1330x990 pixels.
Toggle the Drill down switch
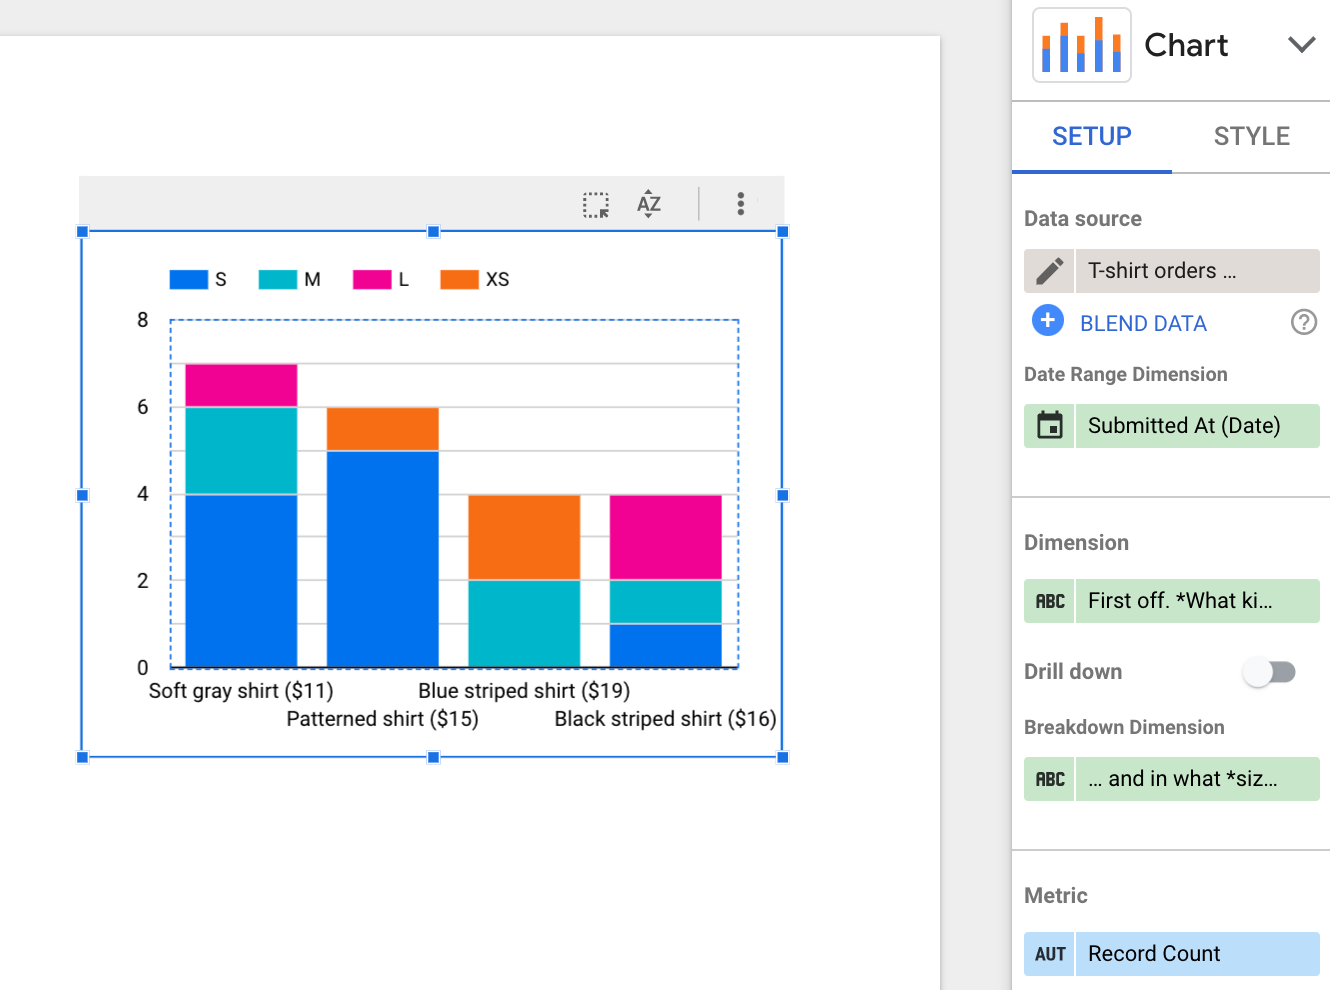[1270, 672]
